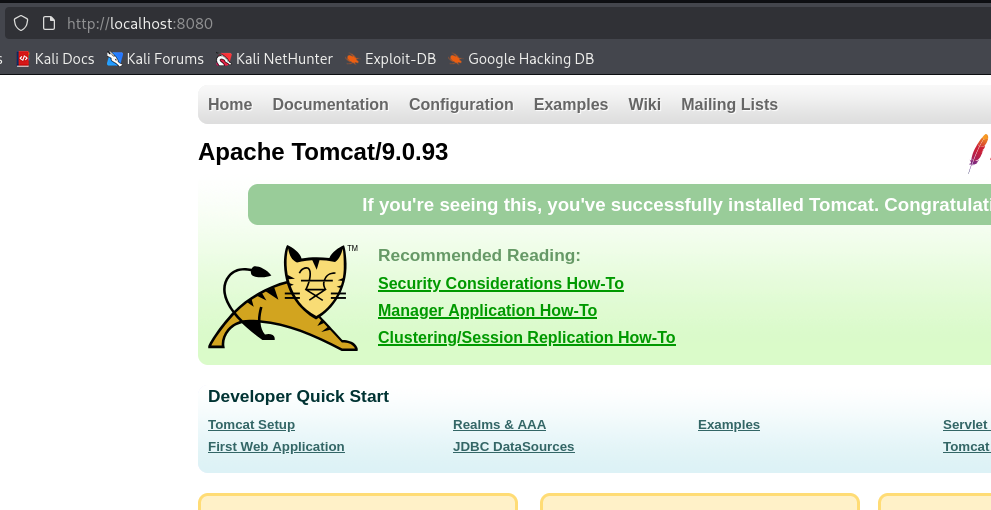
Task: Click the Apache Tomcat/9.0.93 heading
Action: 323,152
